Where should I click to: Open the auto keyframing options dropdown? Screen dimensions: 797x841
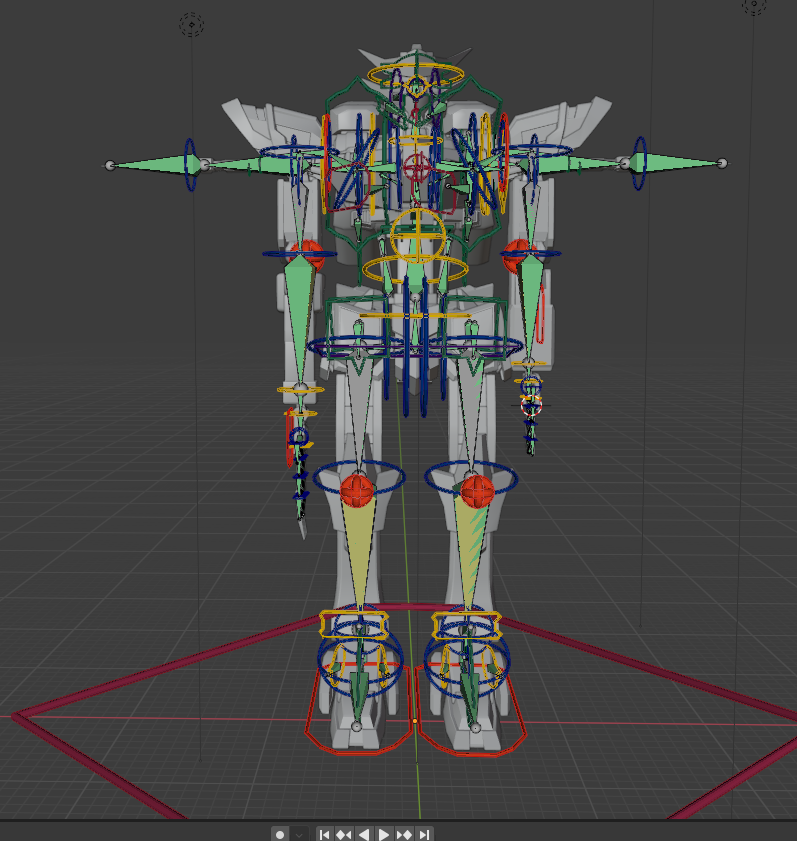pos(299,835)
